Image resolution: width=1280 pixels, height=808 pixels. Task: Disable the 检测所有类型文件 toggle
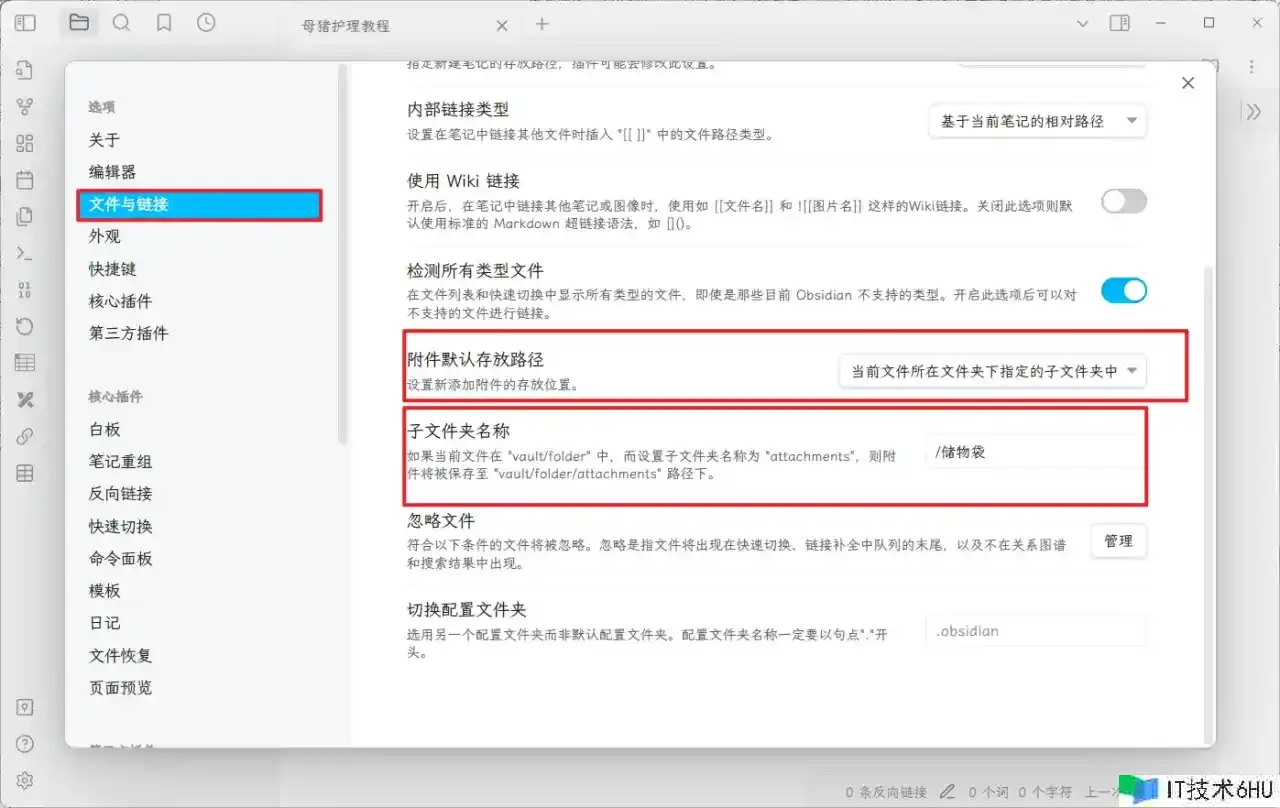pos(1123,291)
